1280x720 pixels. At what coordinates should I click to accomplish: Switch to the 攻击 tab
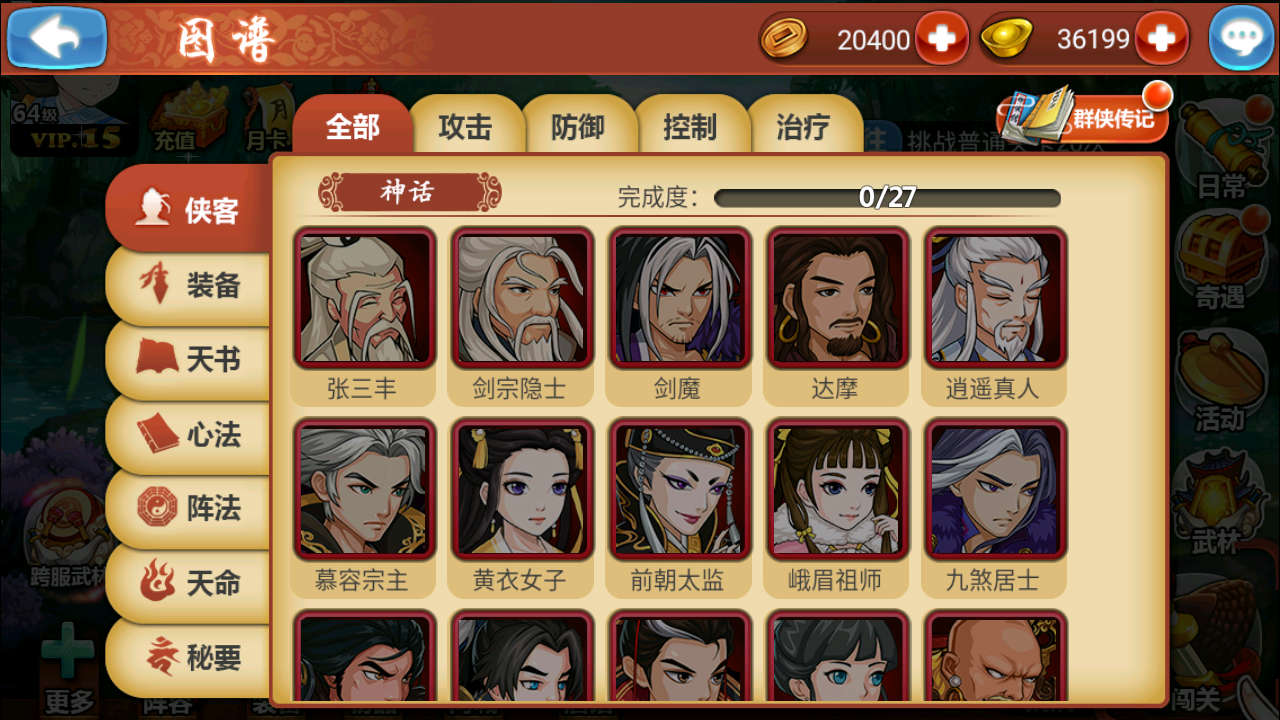tap(466, 125)
